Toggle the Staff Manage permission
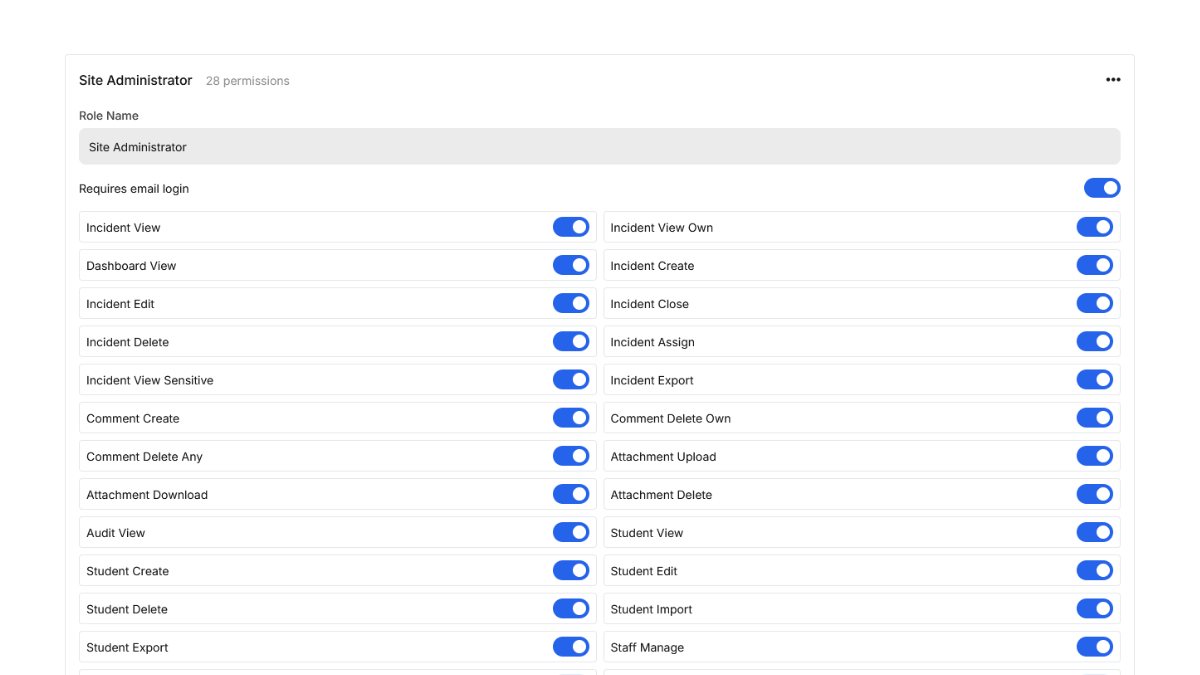Viewport: 1200px width, 675px height. pyautogui.click(x=1094, y=647)
